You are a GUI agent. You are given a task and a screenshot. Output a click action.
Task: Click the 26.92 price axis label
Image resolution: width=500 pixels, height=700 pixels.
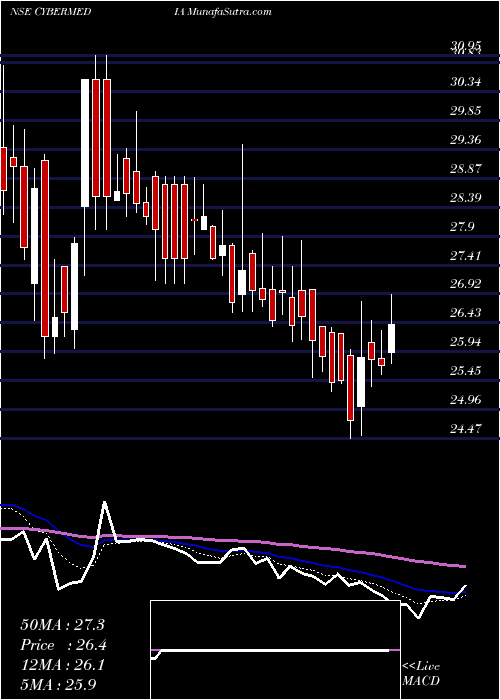(466, 284)
